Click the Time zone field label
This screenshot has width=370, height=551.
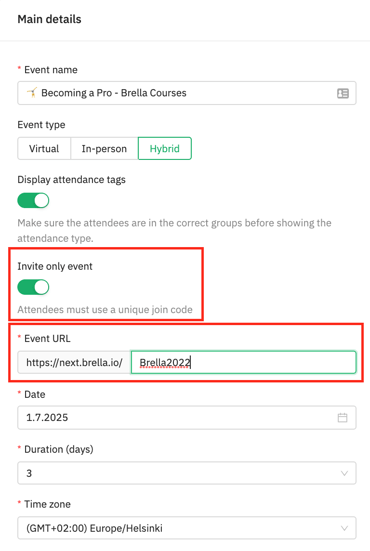point(47,504)
